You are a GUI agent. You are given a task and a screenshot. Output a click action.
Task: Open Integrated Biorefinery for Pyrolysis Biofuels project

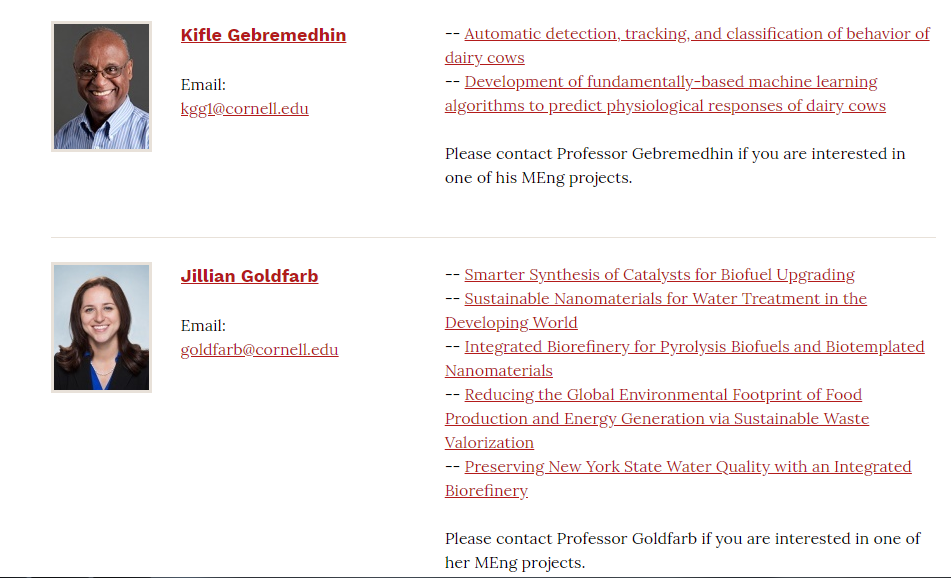click(x=694, y=346)
